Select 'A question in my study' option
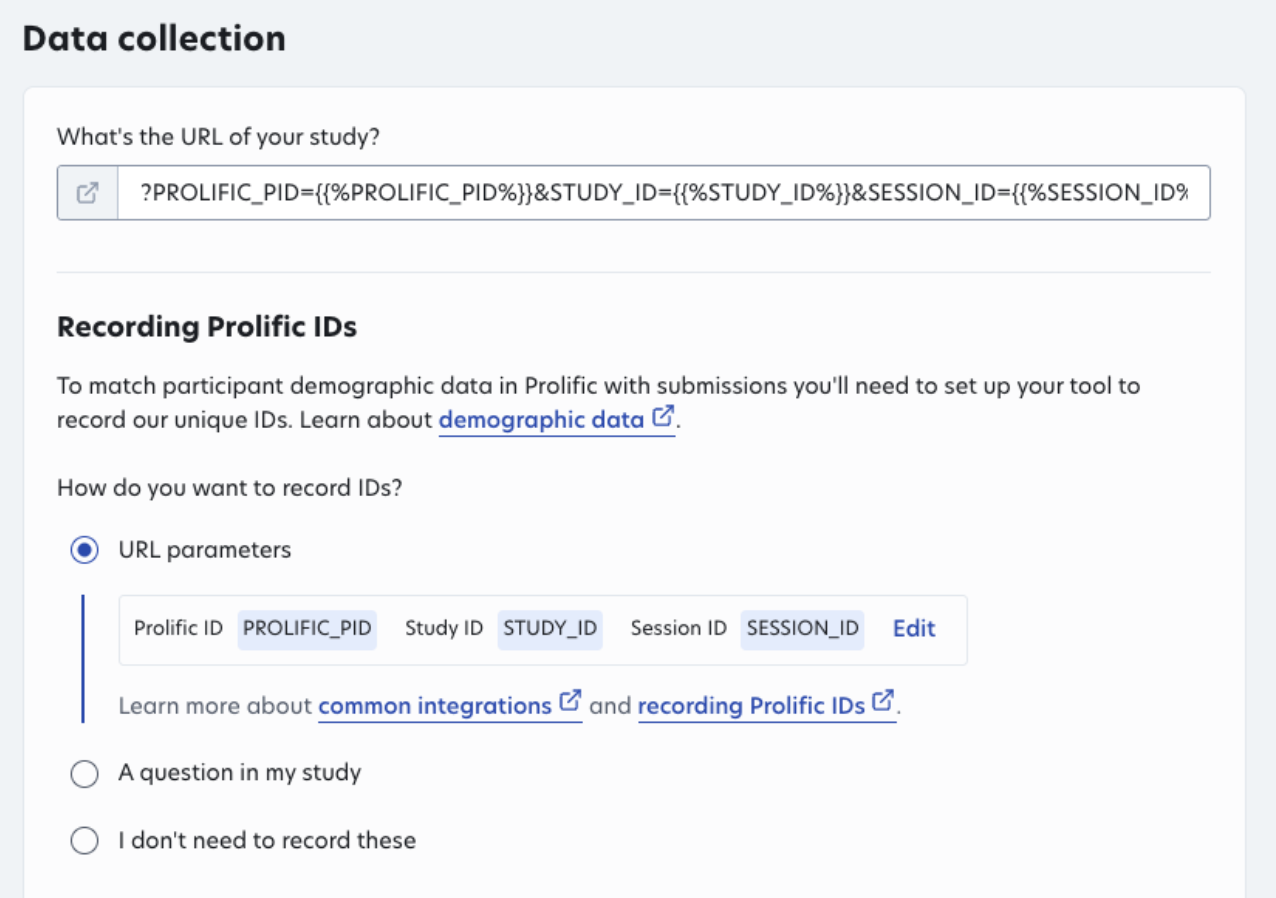This screenshot has width=1276, height=898. [x=84, y=773]
